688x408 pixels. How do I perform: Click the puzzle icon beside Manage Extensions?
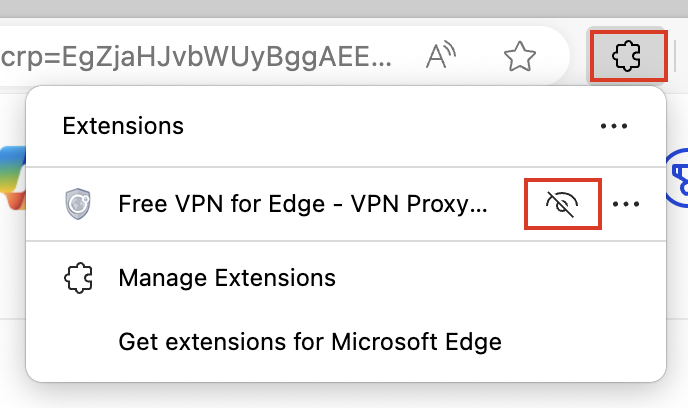click(x=78, y=278)
